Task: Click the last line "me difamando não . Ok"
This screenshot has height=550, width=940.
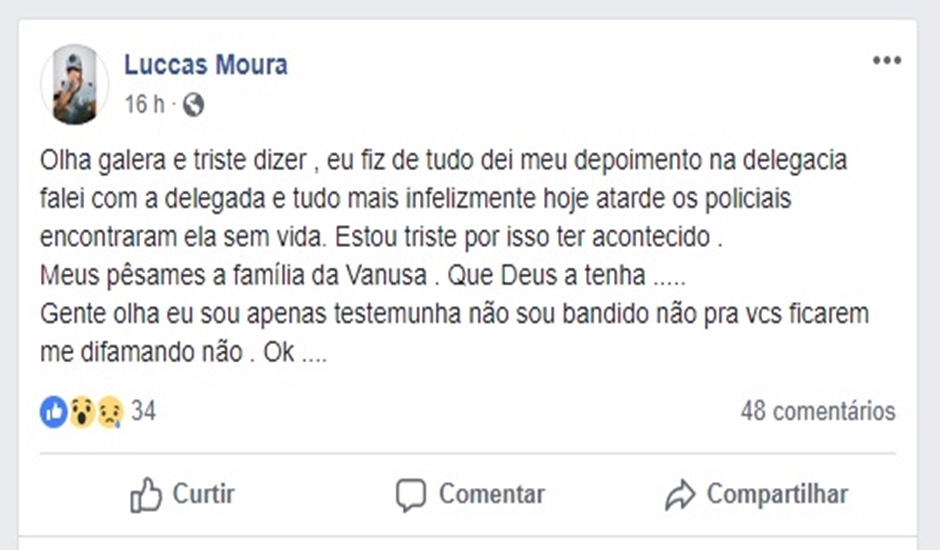Action: tap(184, 353)
